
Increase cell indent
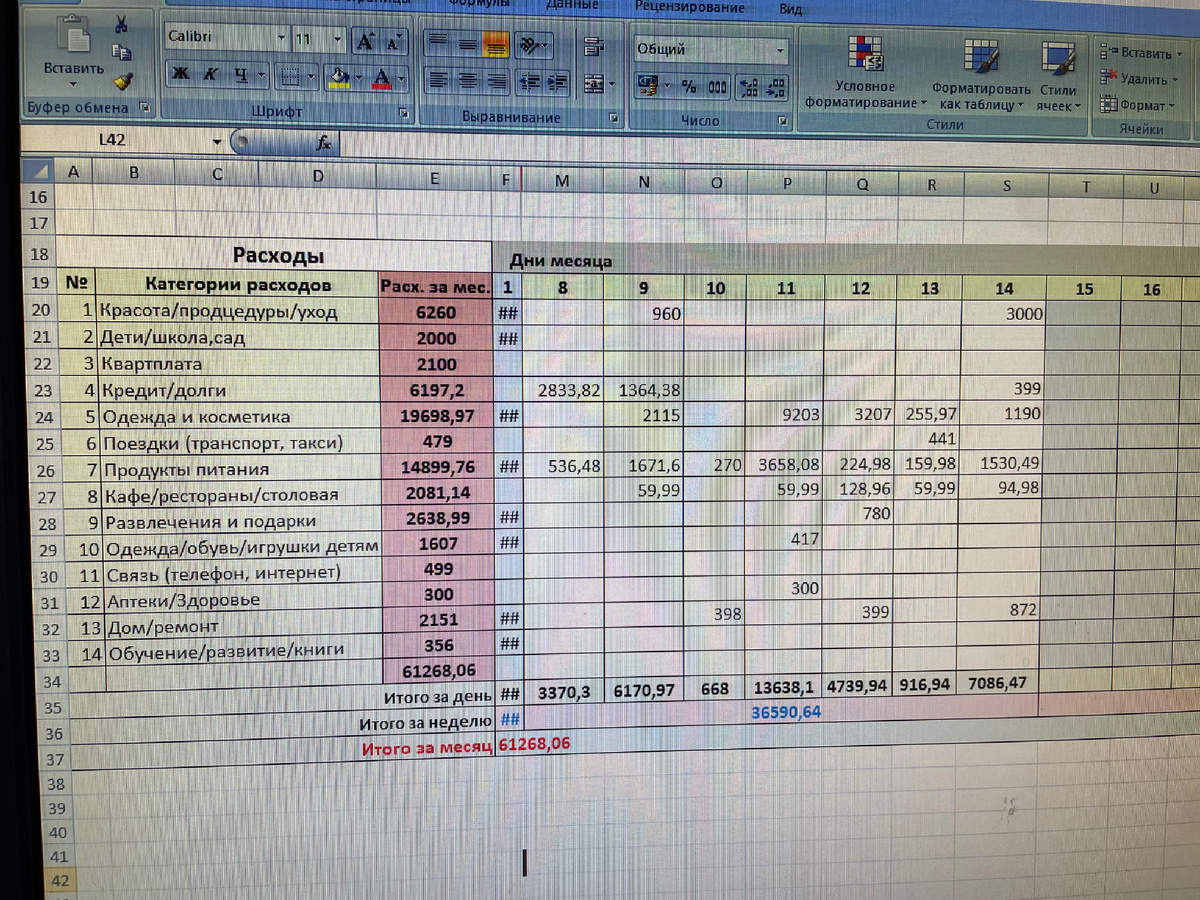pyautogui.click(x=558, y=83)
